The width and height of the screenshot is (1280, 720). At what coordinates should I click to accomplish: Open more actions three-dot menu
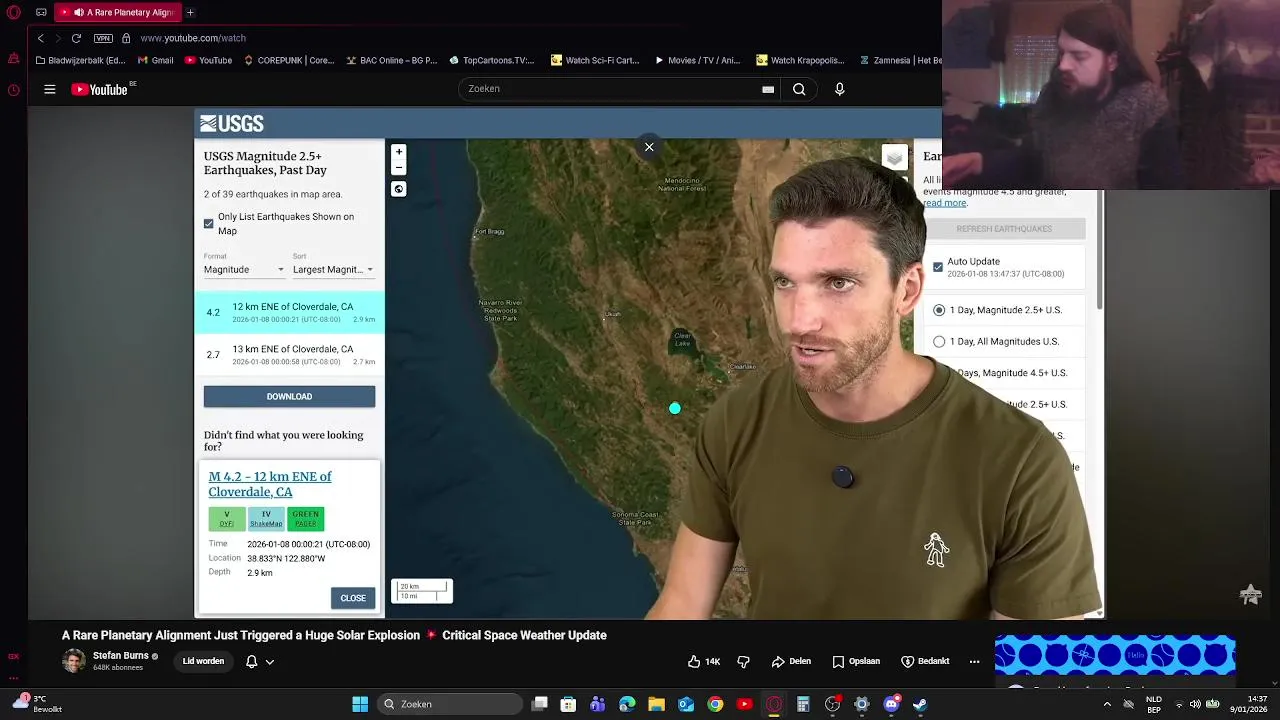[x=974, y=661]
